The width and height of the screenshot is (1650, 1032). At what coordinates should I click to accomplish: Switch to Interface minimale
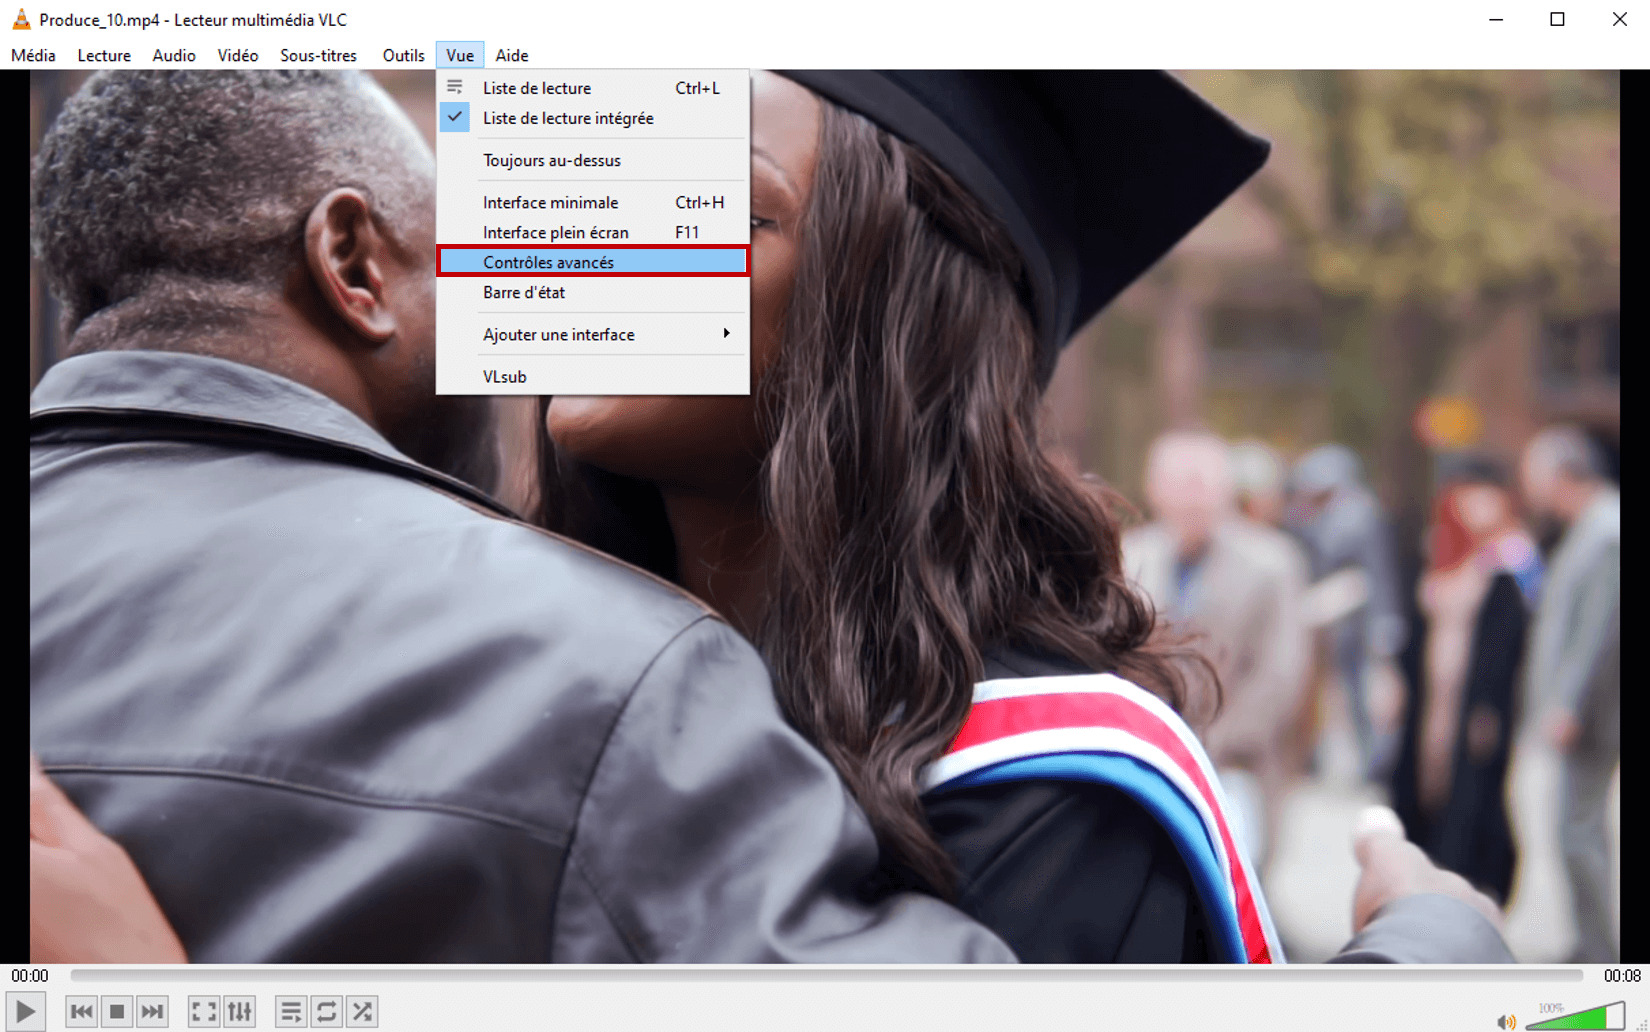tap(550, 201)
